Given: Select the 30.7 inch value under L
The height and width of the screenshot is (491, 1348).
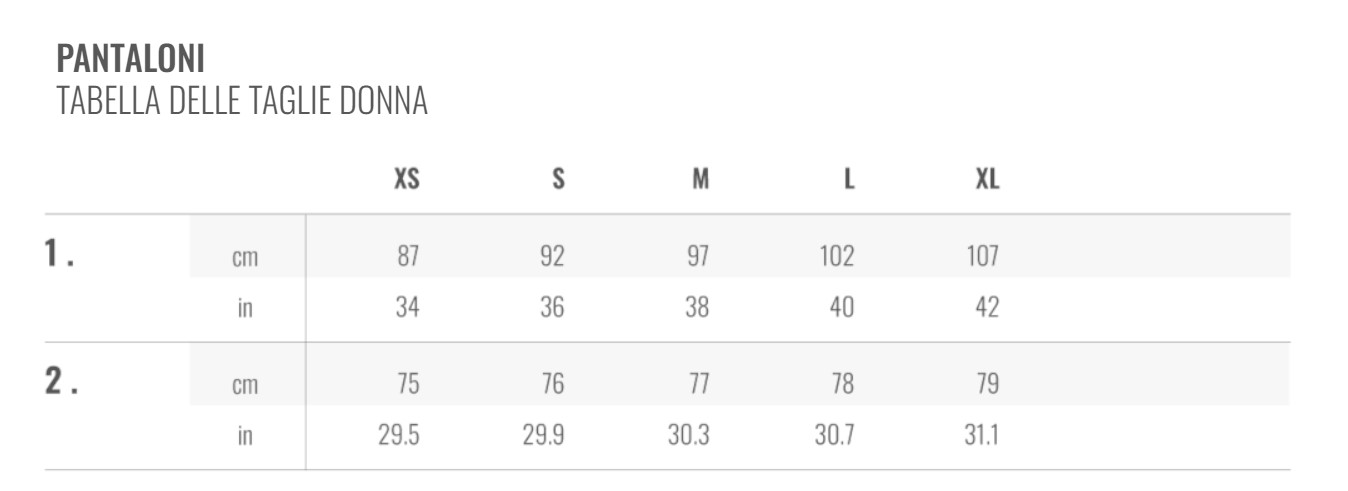Looking at the screenshot, I should [834, 436].
